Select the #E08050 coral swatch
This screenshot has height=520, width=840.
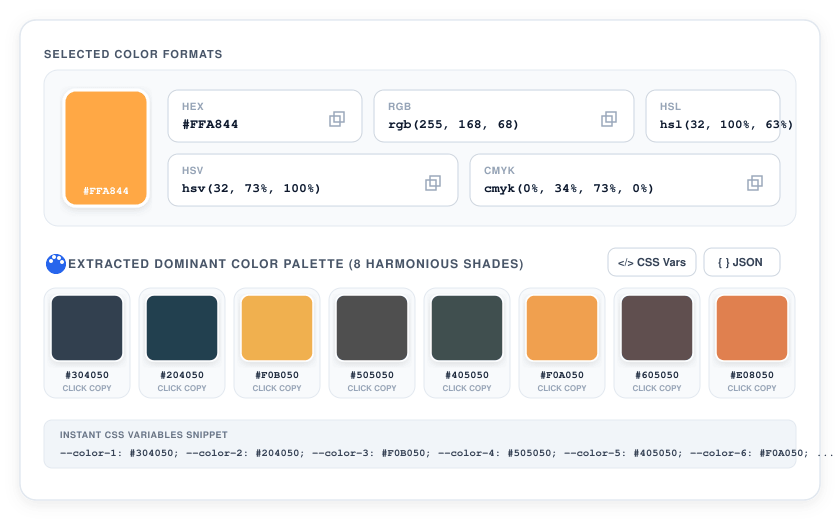pyautogui.click(x=752, y=328)
